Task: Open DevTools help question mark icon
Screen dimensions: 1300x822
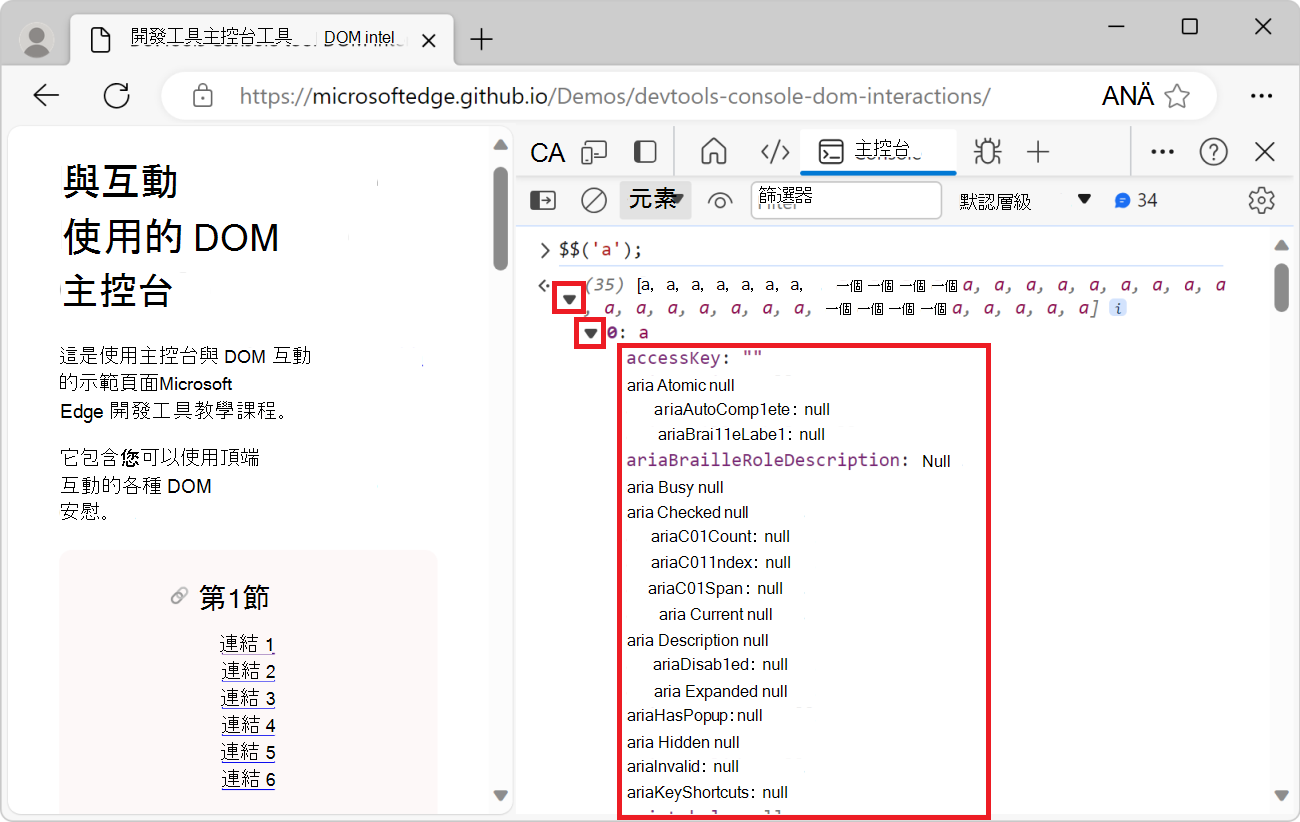Action: (x=1213, y=152)
